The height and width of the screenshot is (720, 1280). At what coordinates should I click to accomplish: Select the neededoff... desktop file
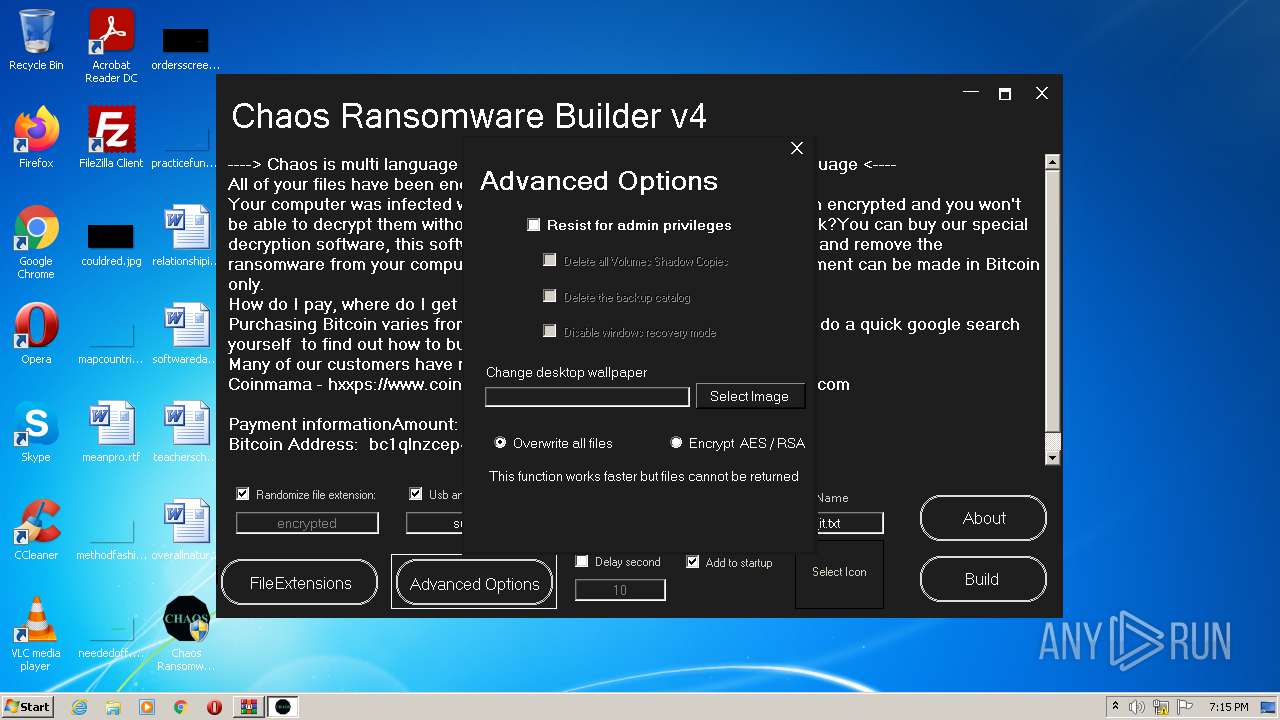point(111,634)
